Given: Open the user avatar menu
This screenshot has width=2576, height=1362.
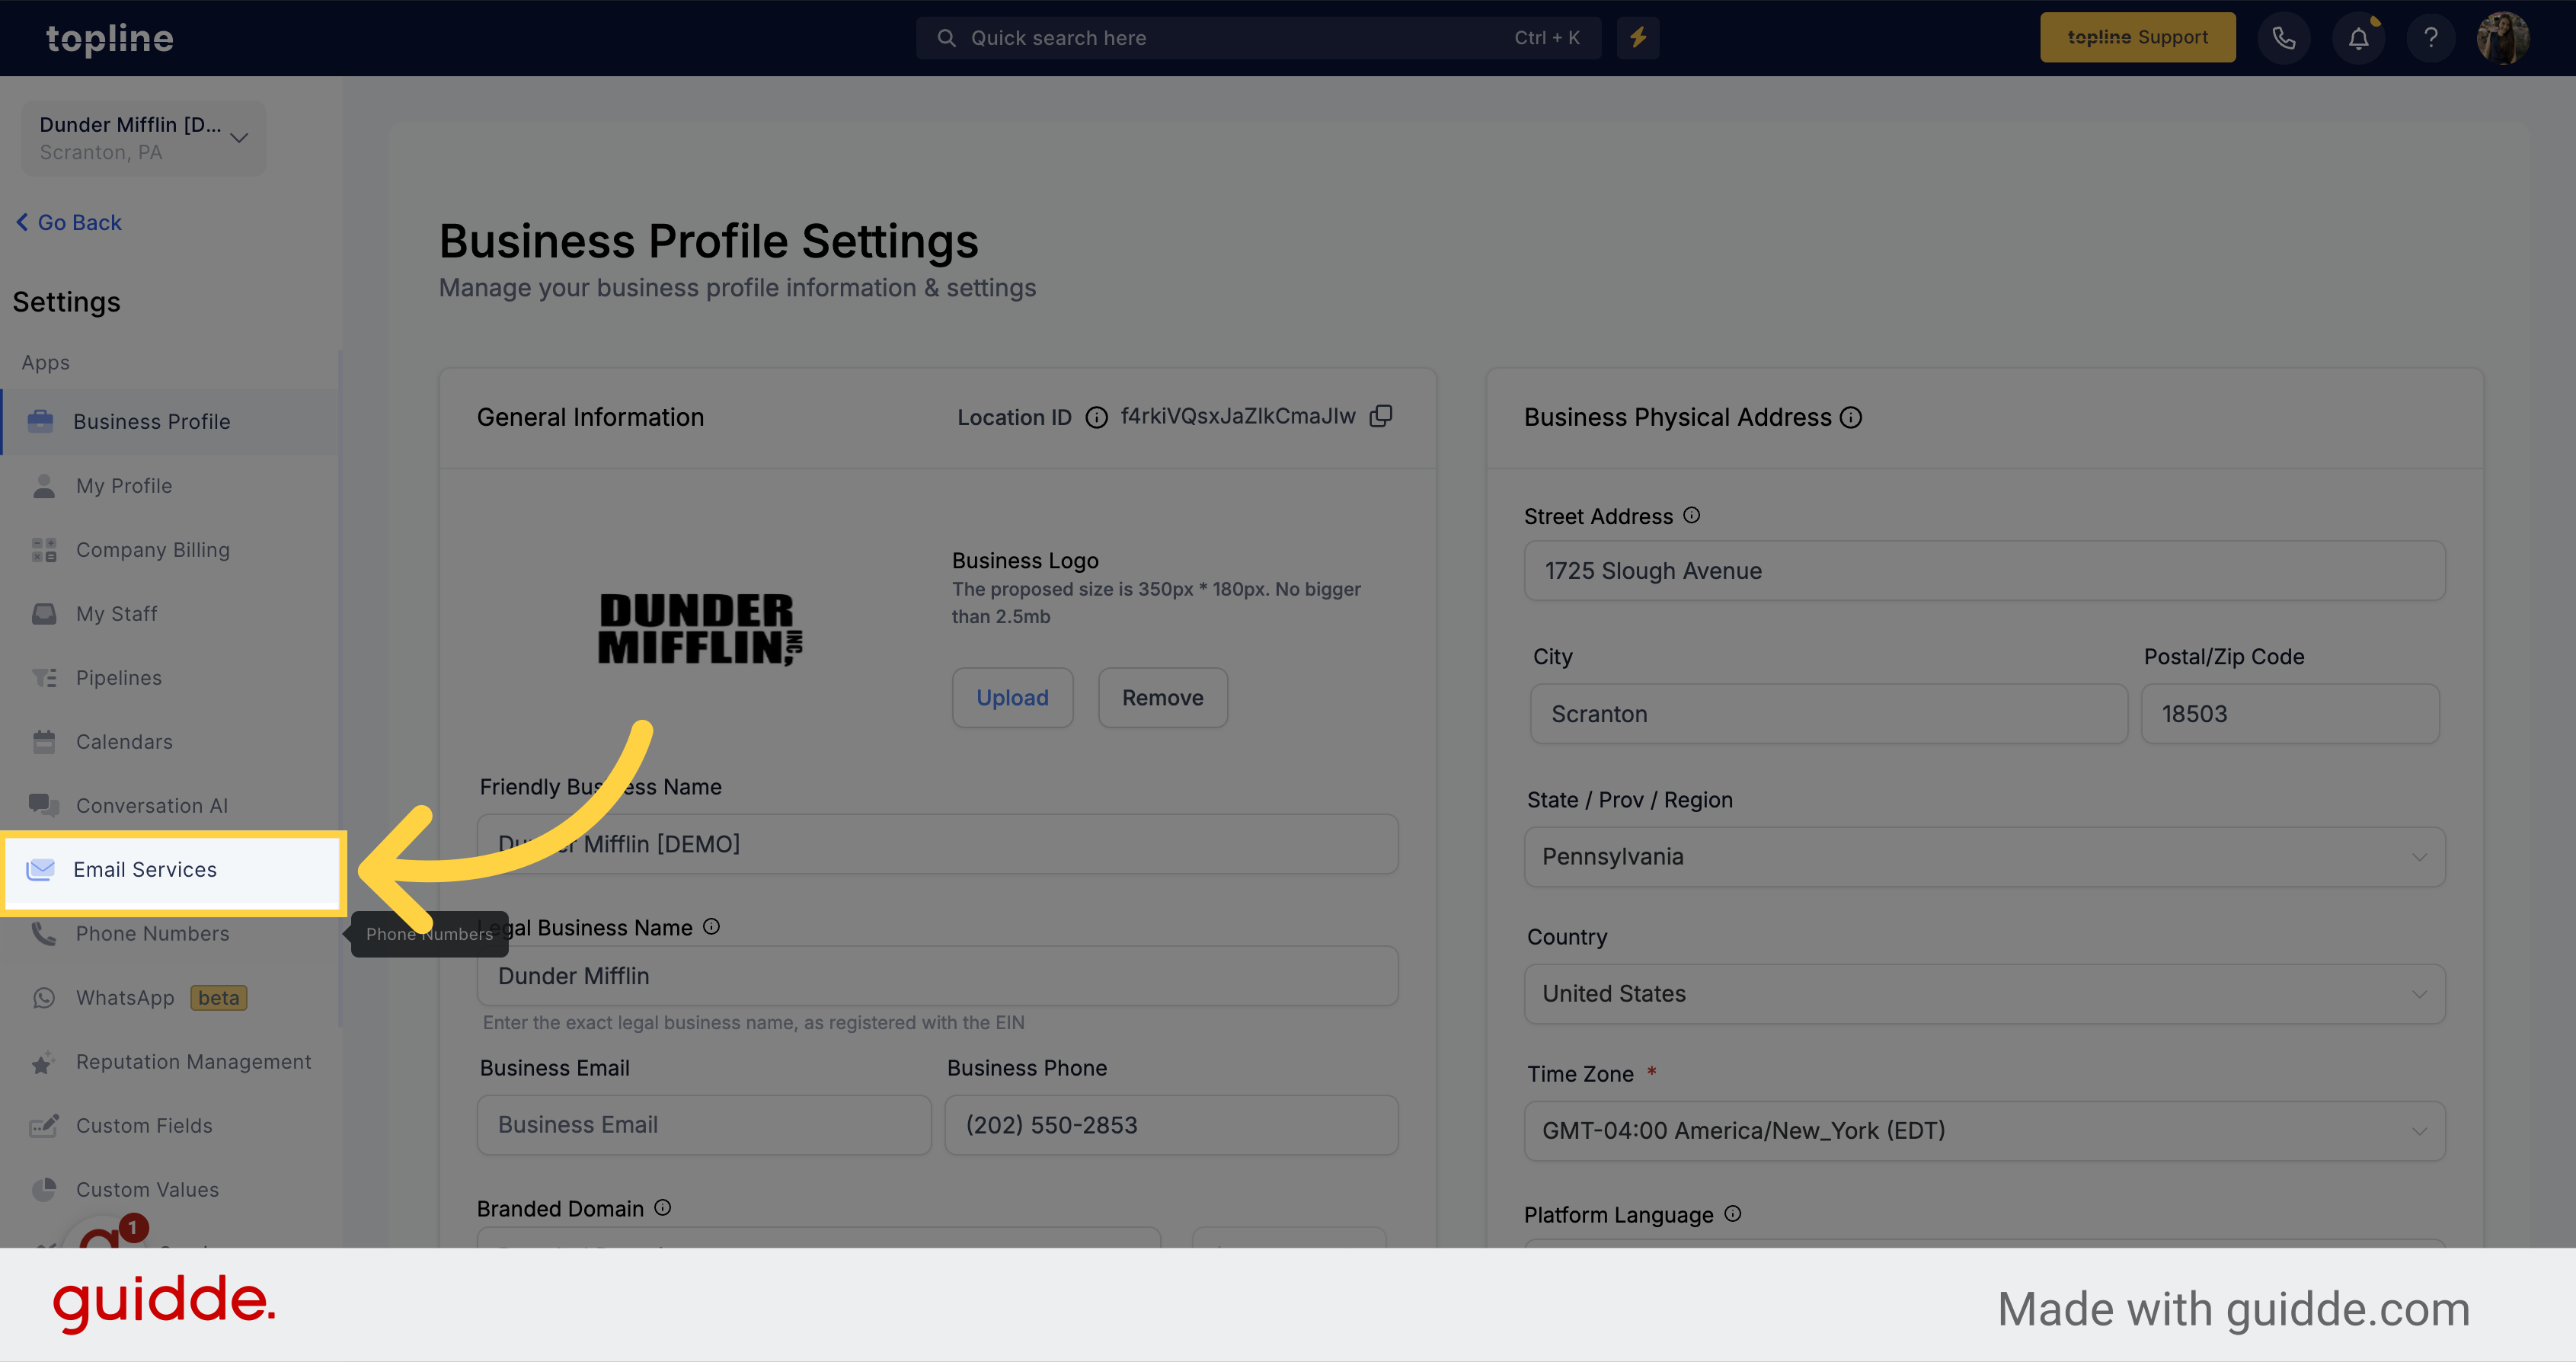Looking at the screenshot, I should [x=2503, y=38].
